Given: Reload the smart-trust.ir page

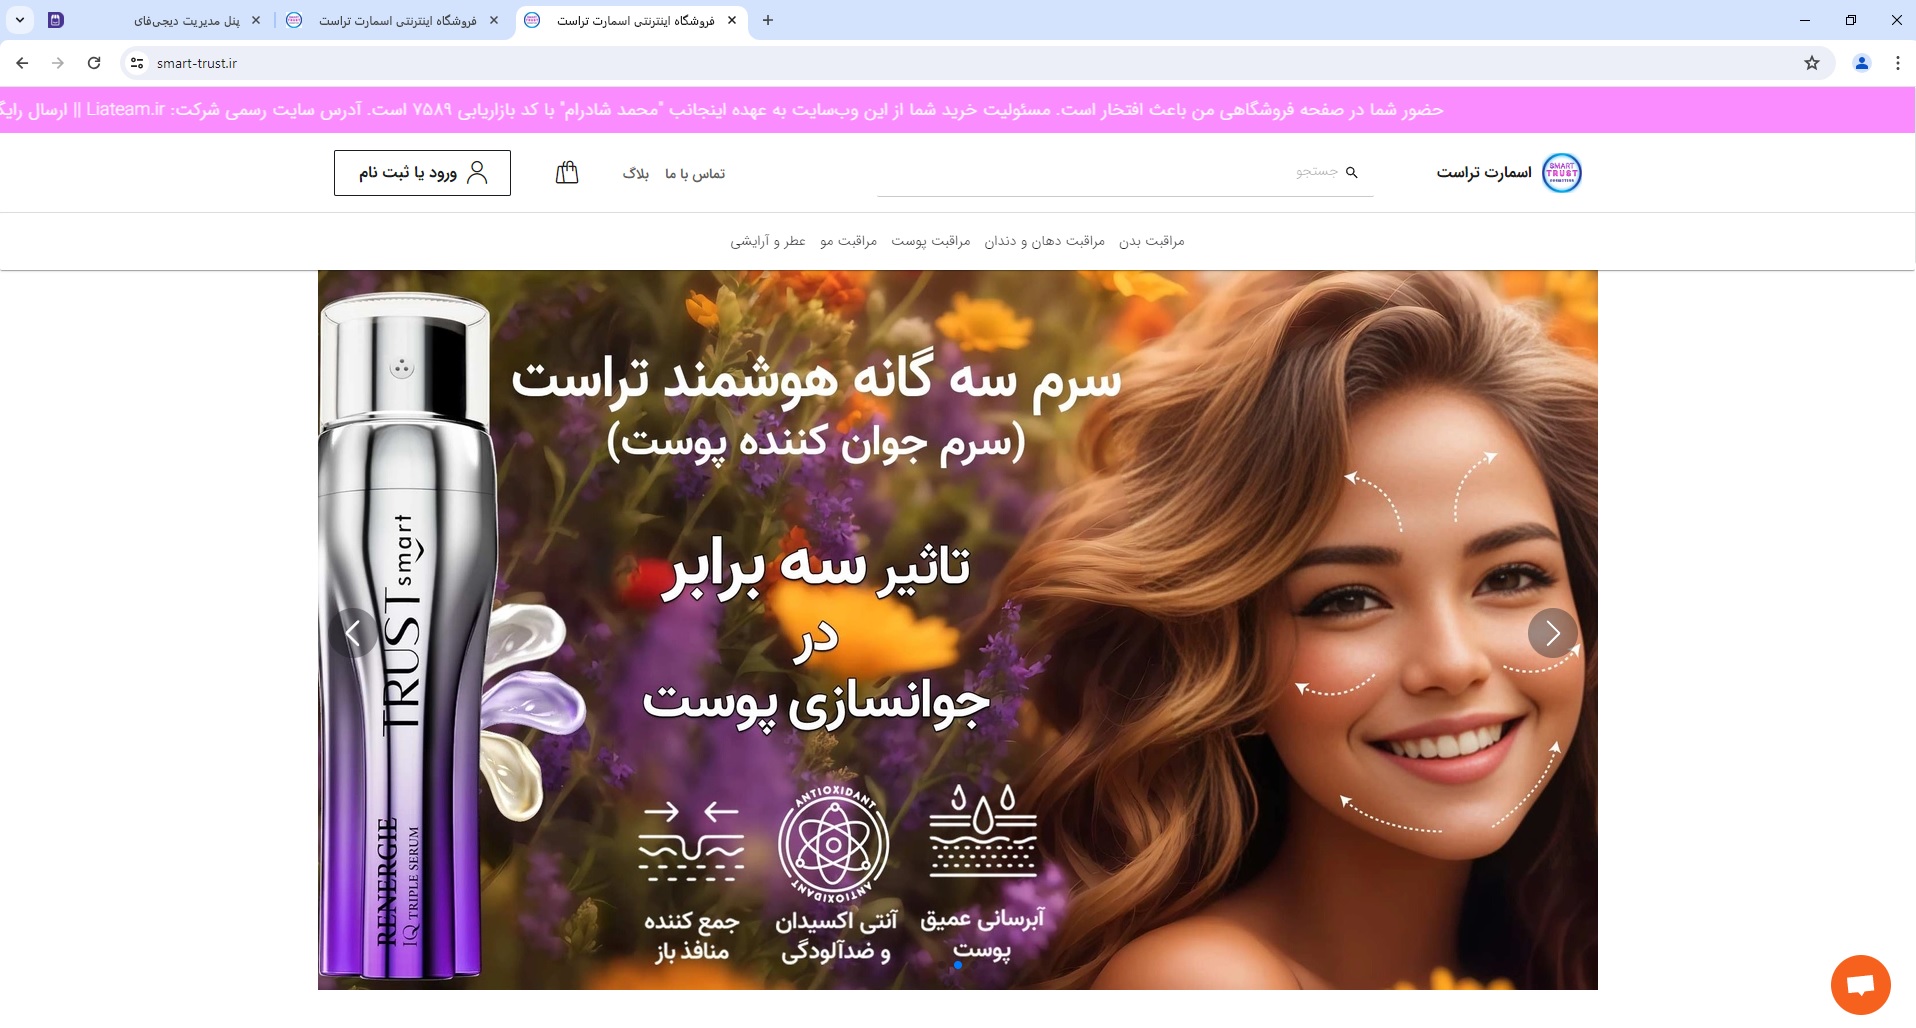Looking at the screenshot, I should pyautogui.click(x=94, y=63).
